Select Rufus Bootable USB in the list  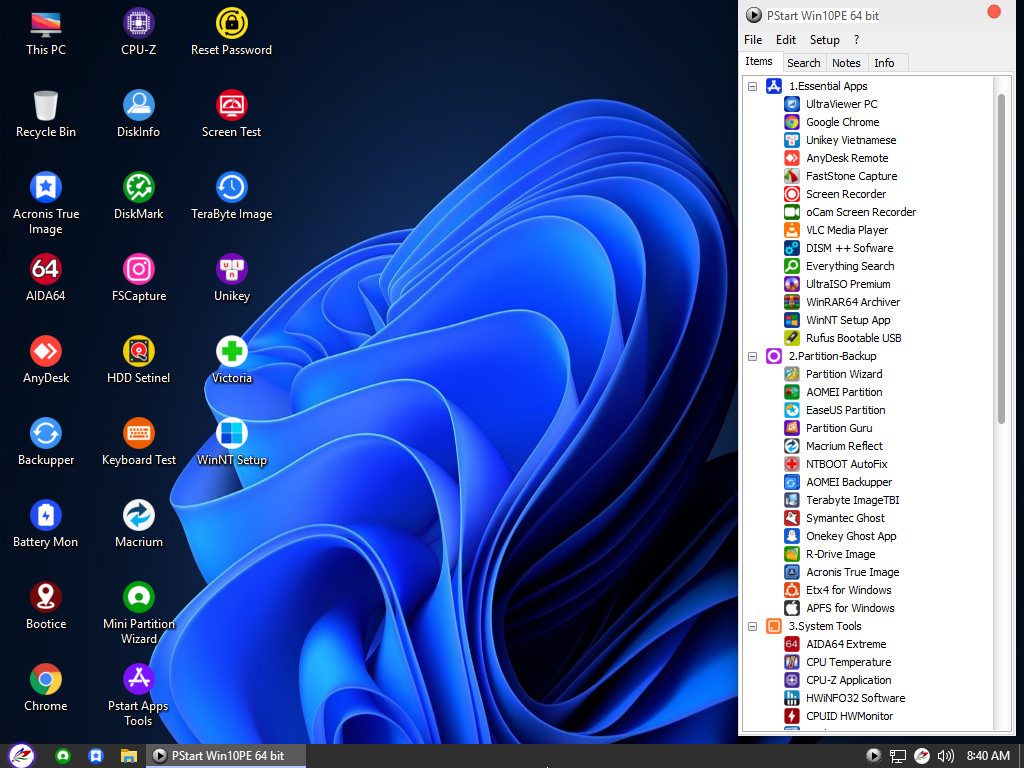point(853,338)
